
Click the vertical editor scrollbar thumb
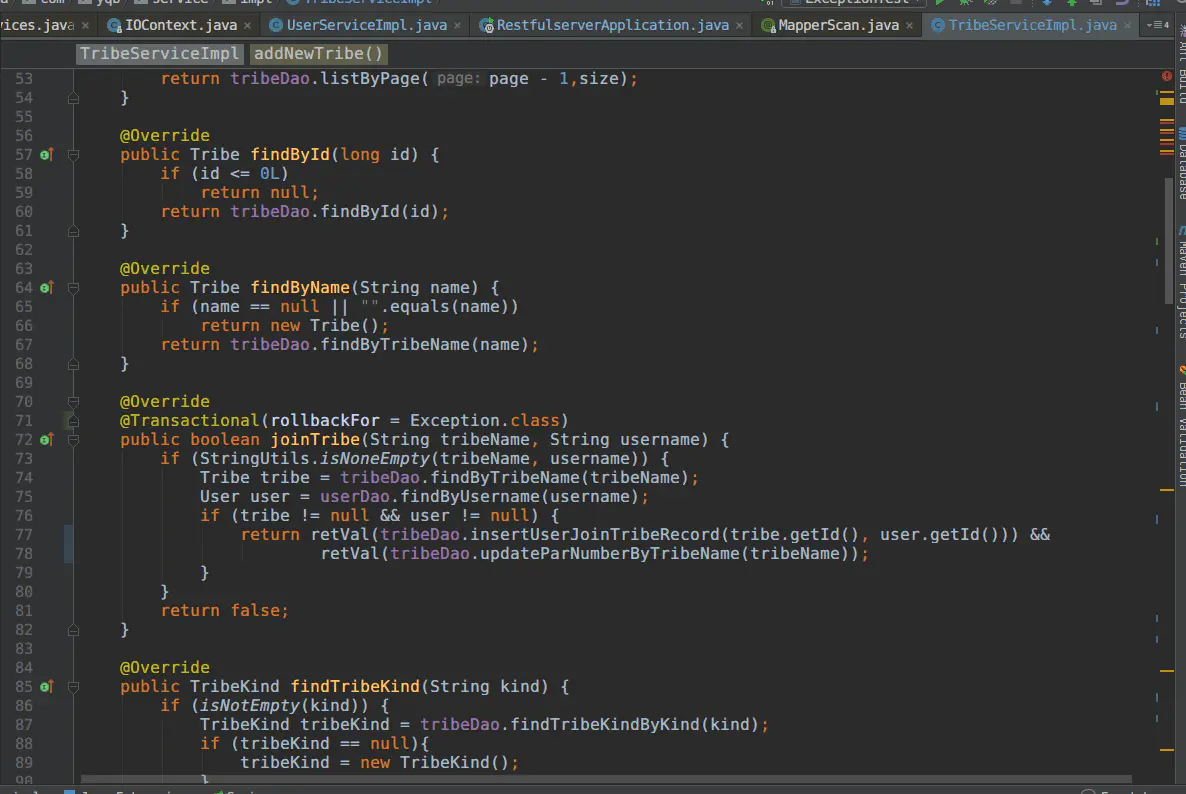point(1169,240)
